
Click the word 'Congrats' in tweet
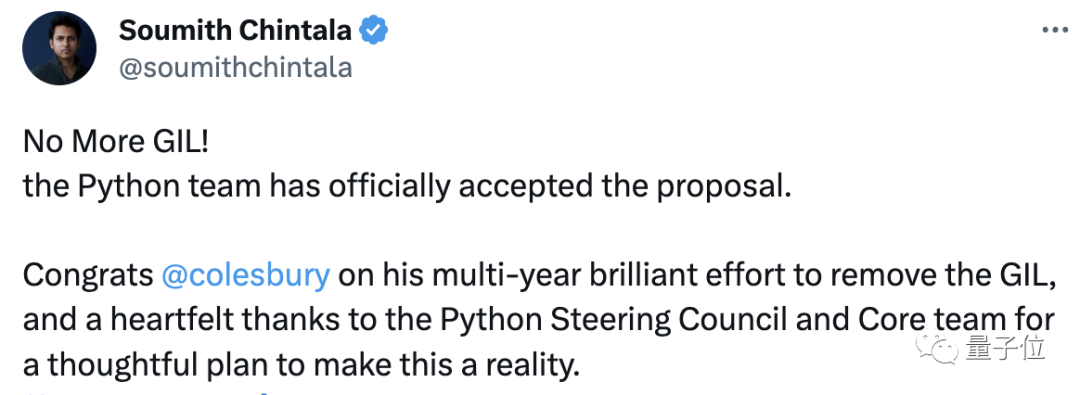88,275
